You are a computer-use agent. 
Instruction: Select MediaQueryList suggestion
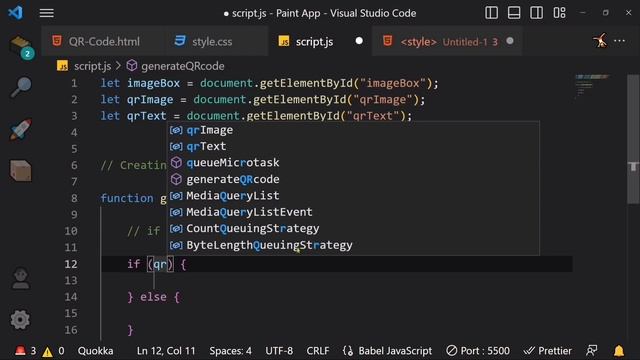(x=353, y=196)
